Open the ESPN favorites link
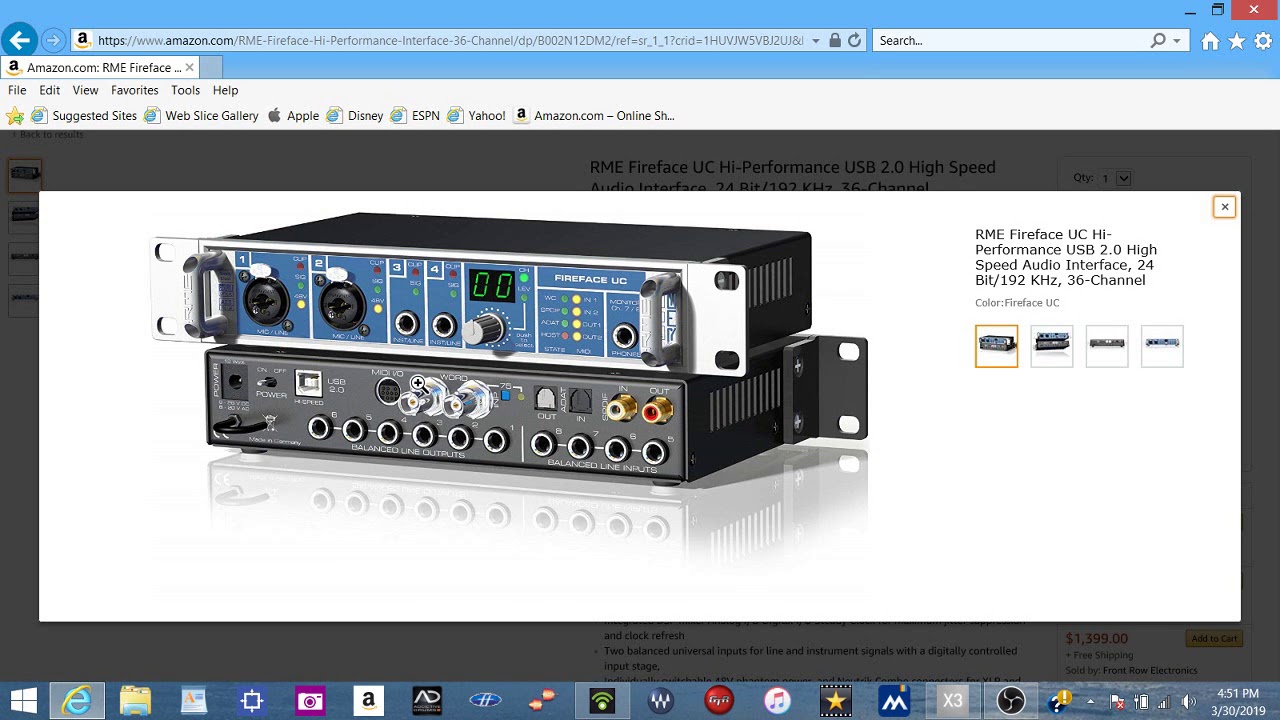1280x720 pixels. pos(415,116)
